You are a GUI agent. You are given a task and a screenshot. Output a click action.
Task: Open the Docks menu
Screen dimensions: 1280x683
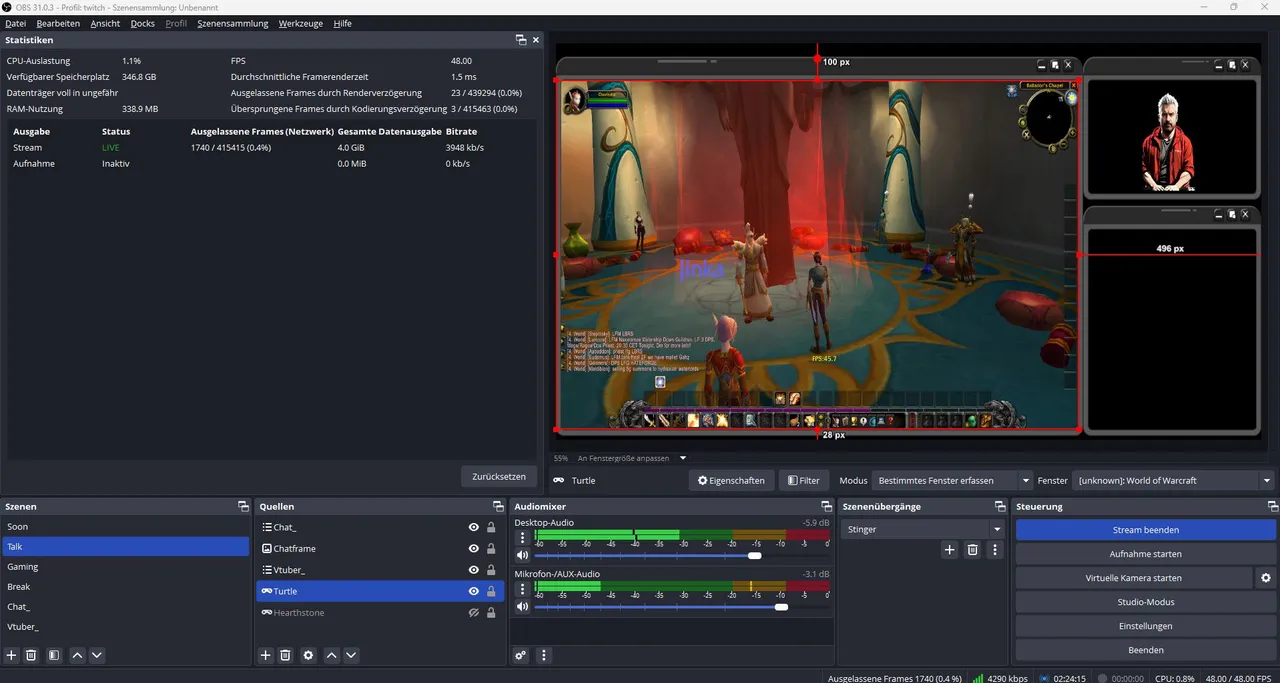[143, 23]
